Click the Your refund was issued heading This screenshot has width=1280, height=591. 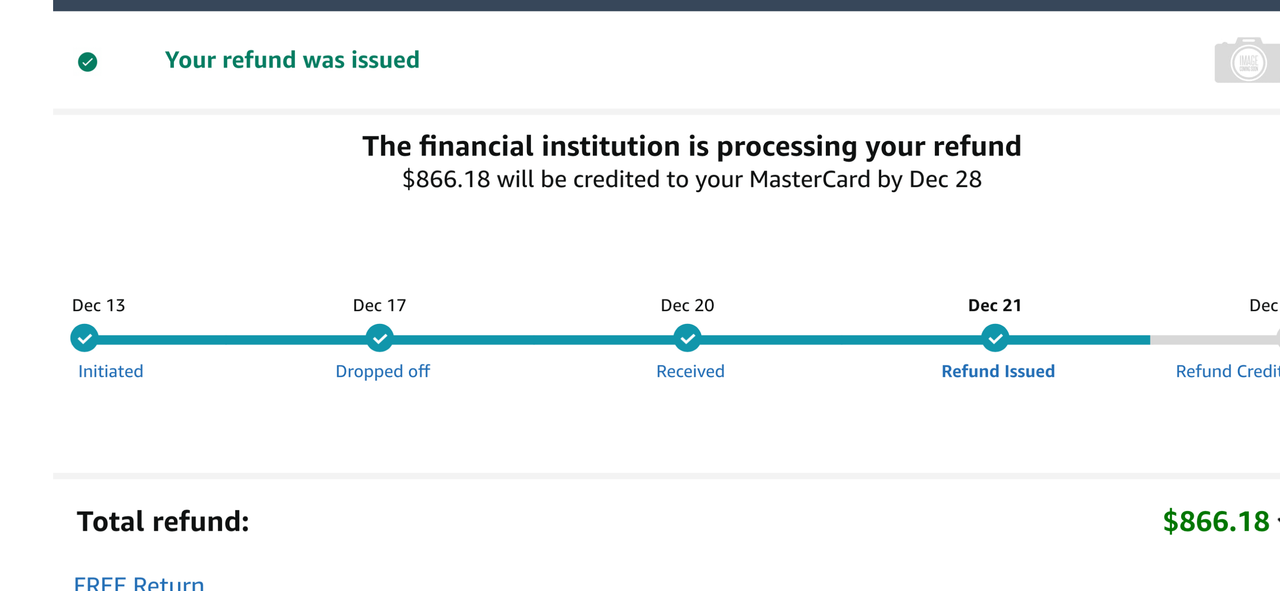point(292,60)
